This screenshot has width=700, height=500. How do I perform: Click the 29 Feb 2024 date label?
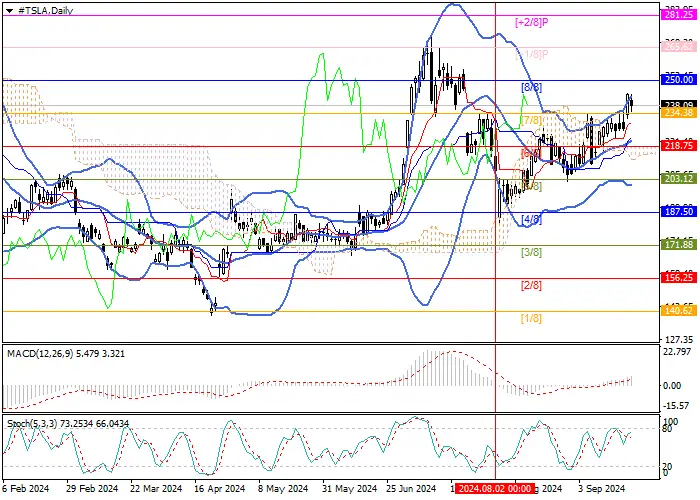click(x=92, y=489)
